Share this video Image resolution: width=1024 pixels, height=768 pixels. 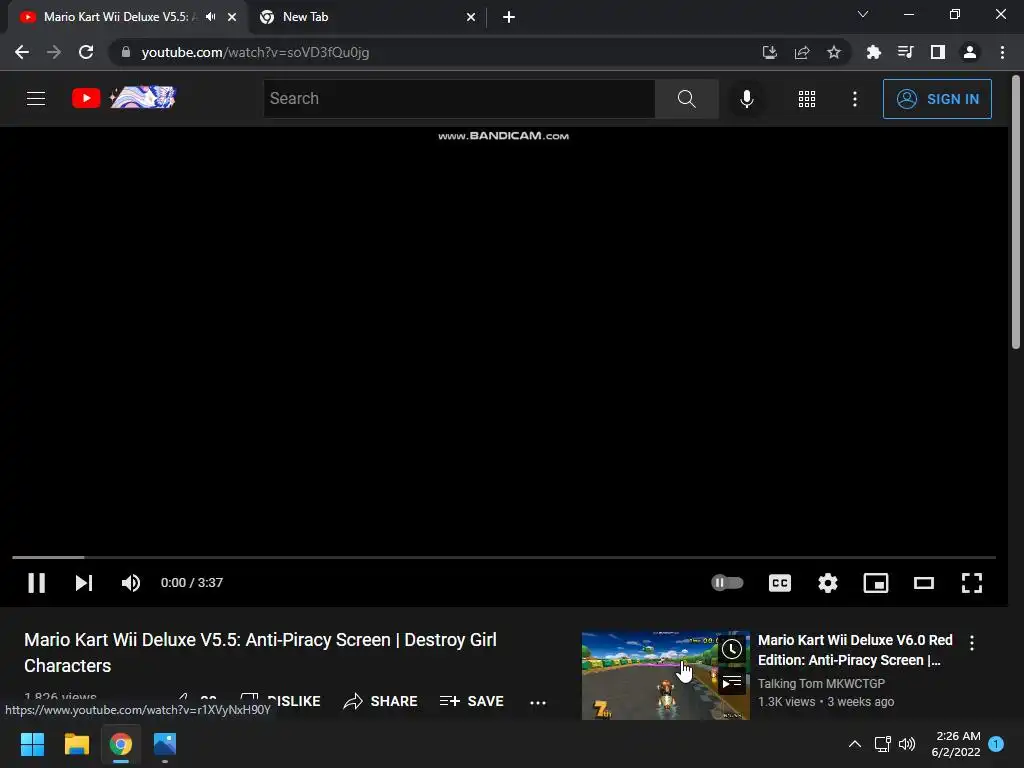(x=380, y=701)
